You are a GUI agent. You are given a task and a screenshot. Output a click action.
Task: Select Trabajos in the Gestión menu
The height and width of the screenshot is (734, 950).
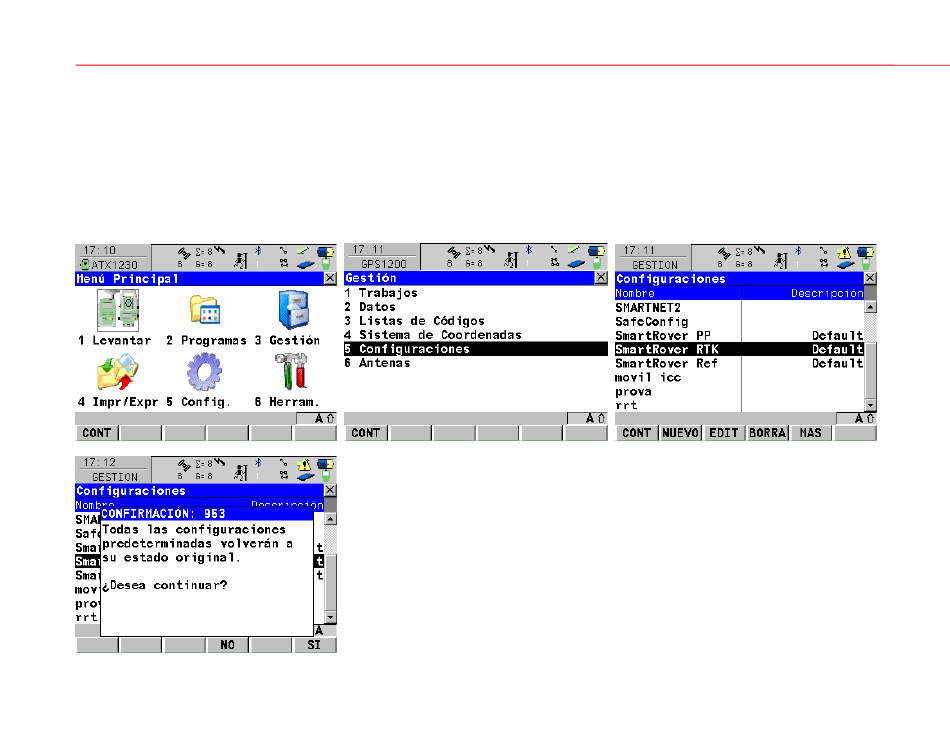click(388, 293)
